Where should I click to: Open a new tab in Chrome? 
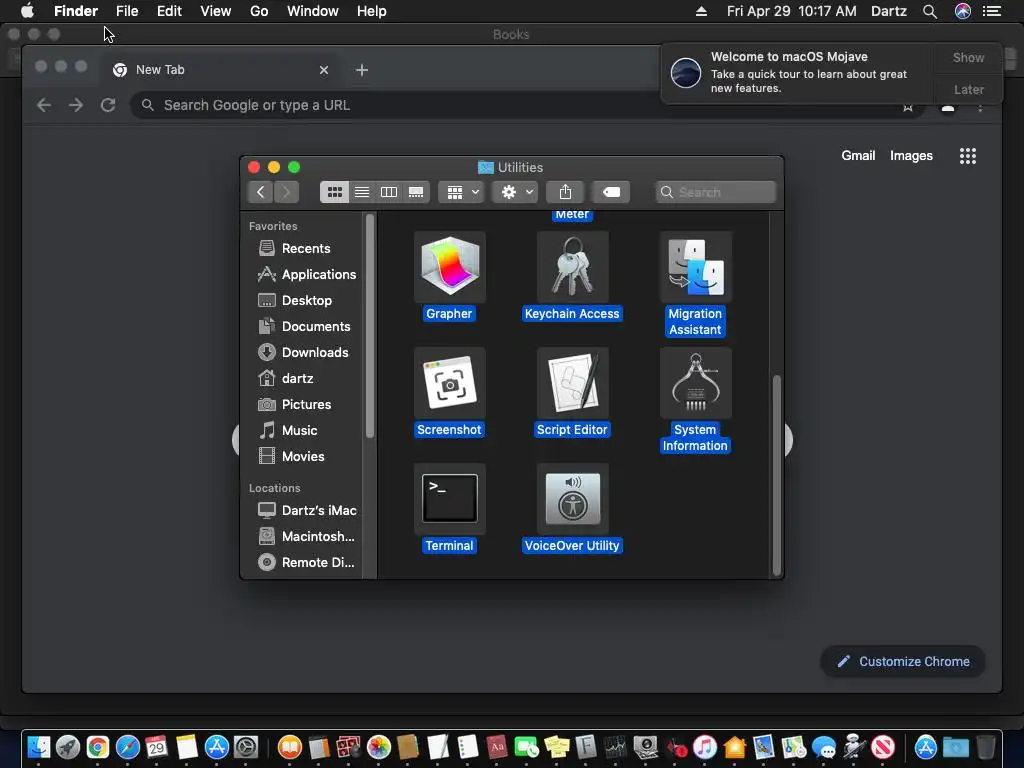tap(362, 70)
